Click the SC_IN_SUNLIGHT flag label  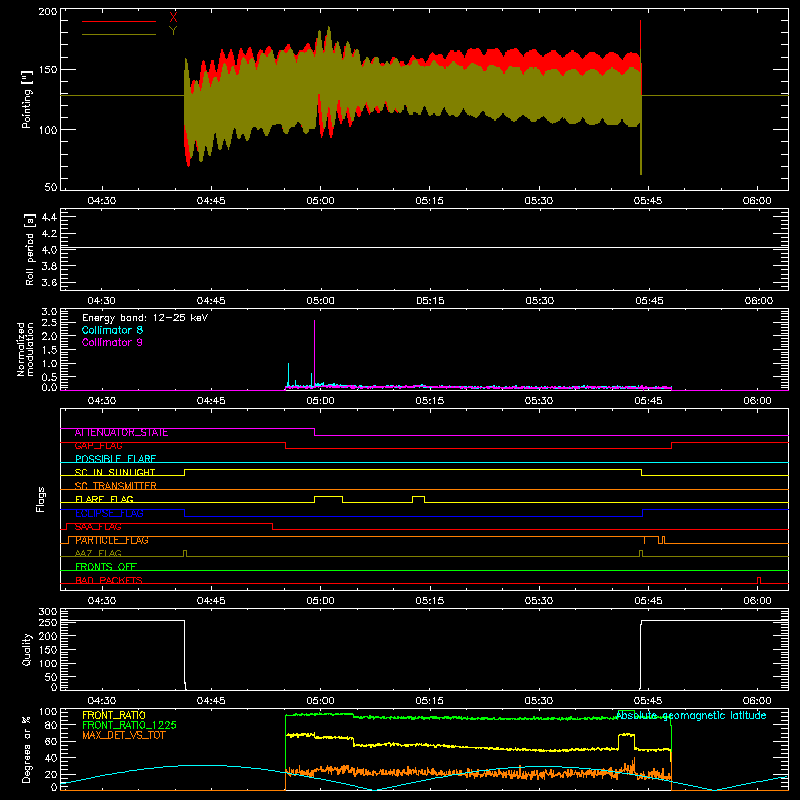click(115, 472)
